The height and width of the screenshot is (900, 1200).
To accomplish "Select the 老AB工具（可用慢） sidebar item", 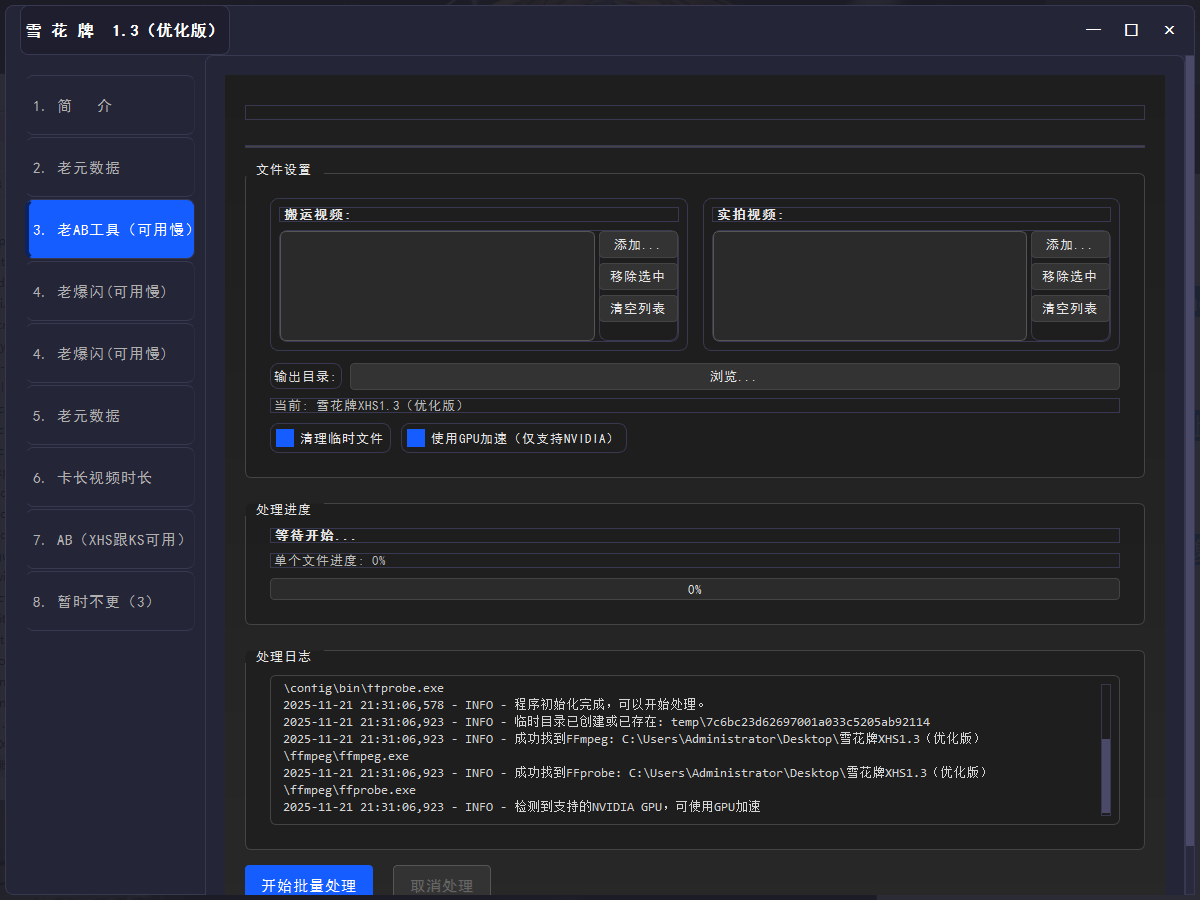I will [110, 229].
